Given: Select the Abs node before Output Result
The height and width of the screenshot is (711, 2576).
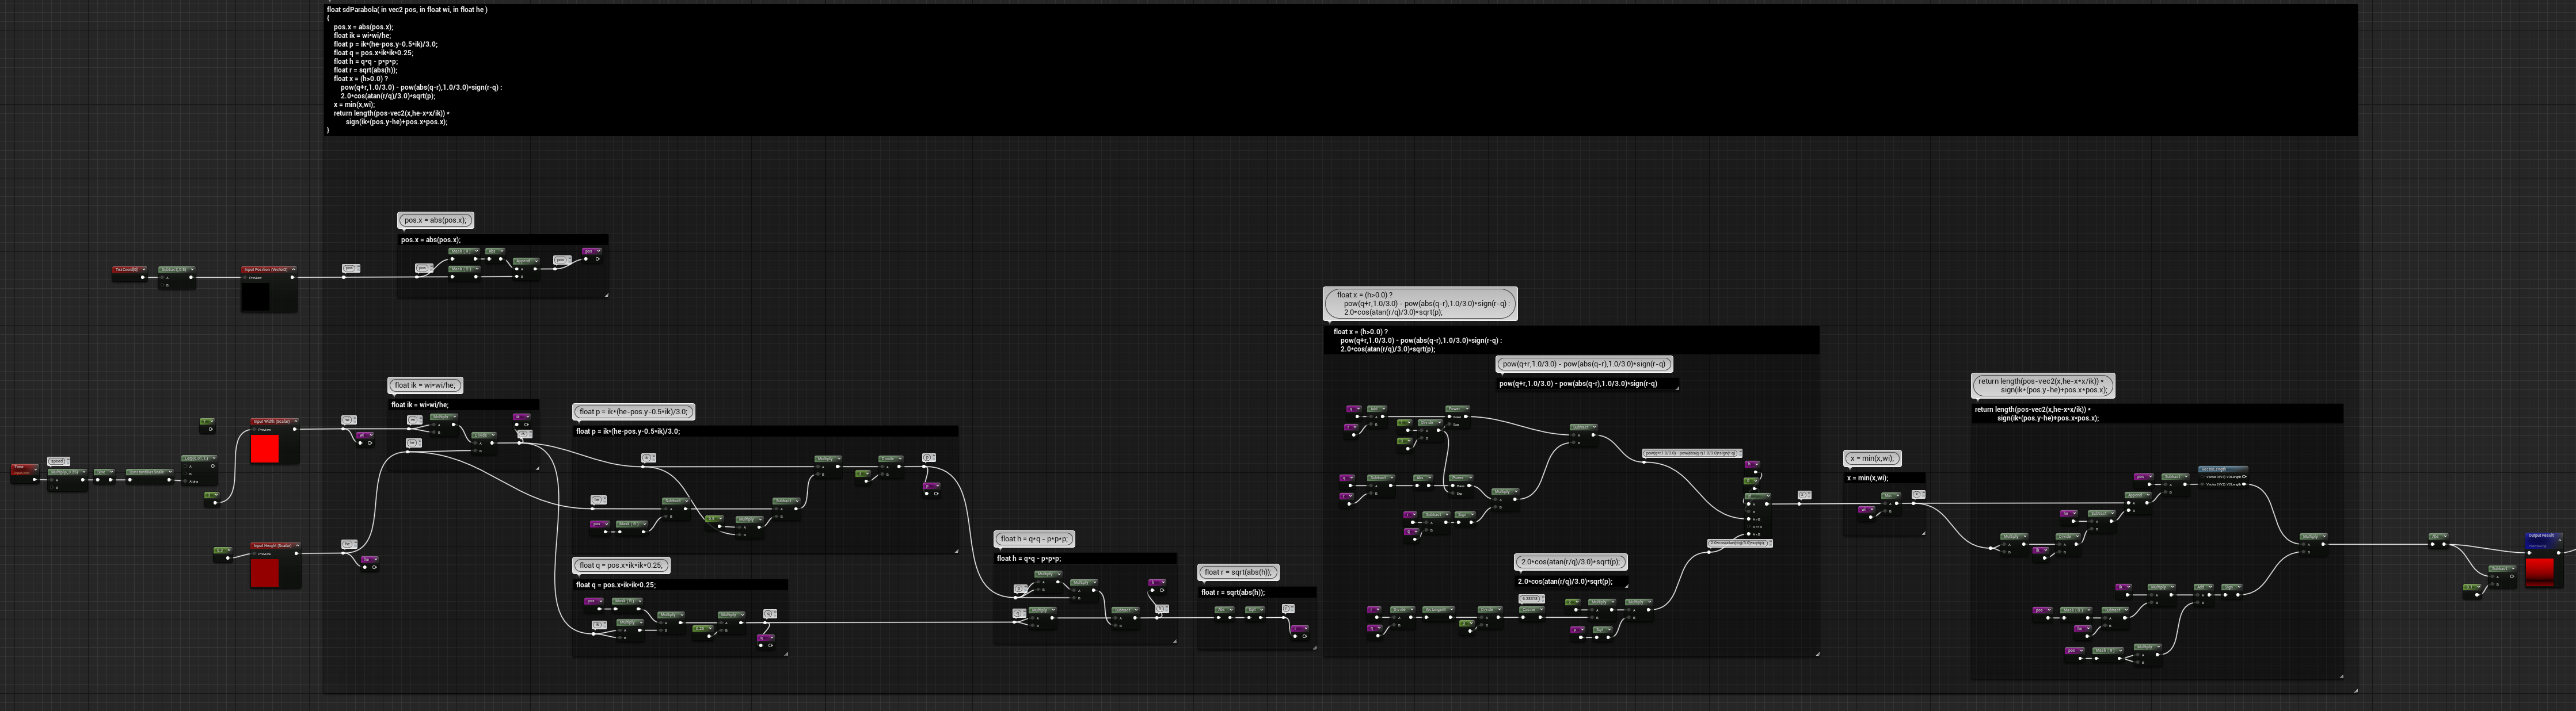Looking at the screenshot, I should coord(2439,541).
